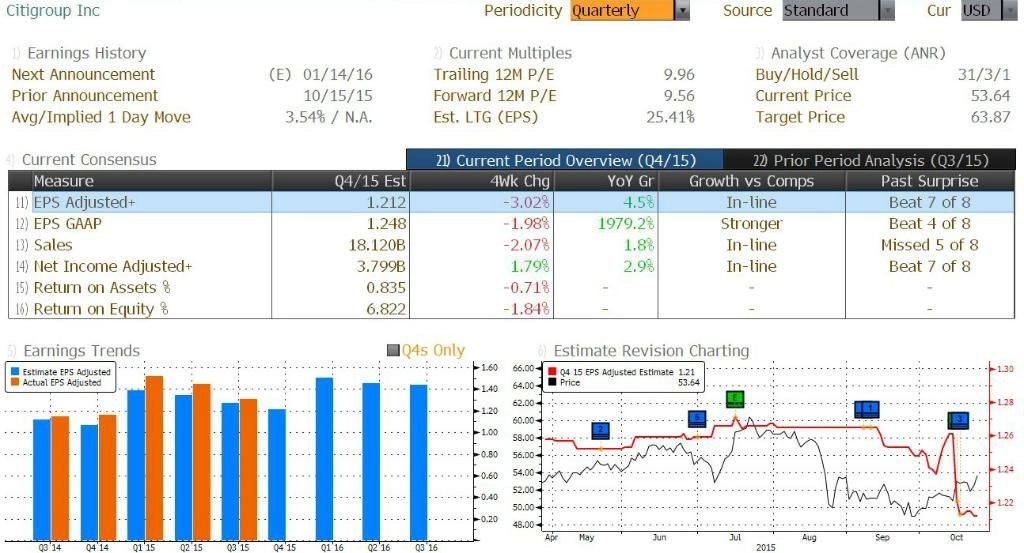Viewport: 1024px width, 553px height.
Task: Click the green 'E' earnings marker near July
Action: pyautogui.click(x=735, y=398)
